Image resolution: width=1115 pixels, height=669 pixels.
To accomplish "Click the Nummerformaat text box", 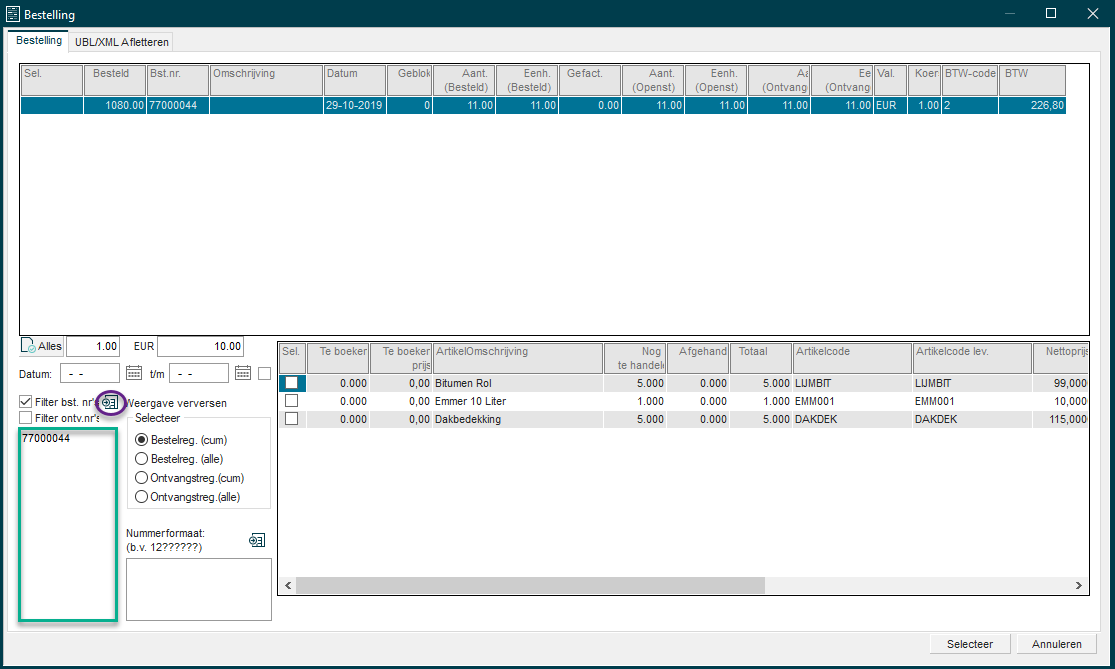I will click(199, 589).
